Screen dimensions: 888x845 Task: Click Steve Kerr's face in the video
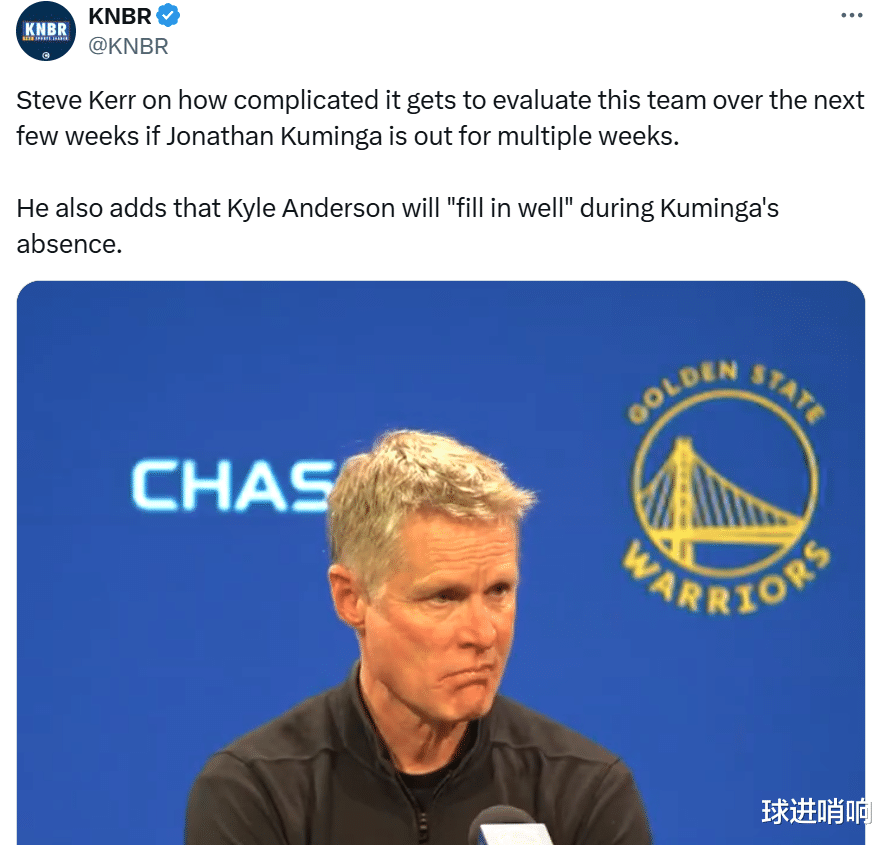(x=442, y=606)
